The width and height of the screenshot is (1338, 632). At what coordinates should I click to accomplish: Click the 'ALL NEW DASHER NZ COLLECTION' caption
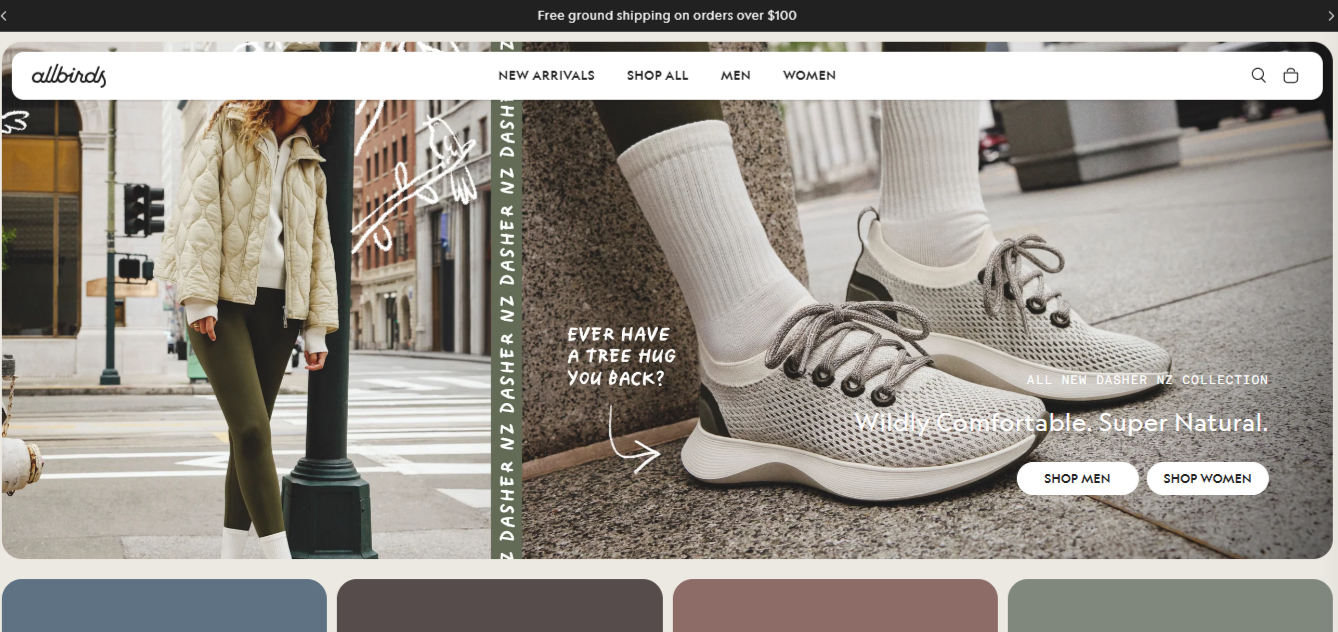click(x=1147, y=380)
